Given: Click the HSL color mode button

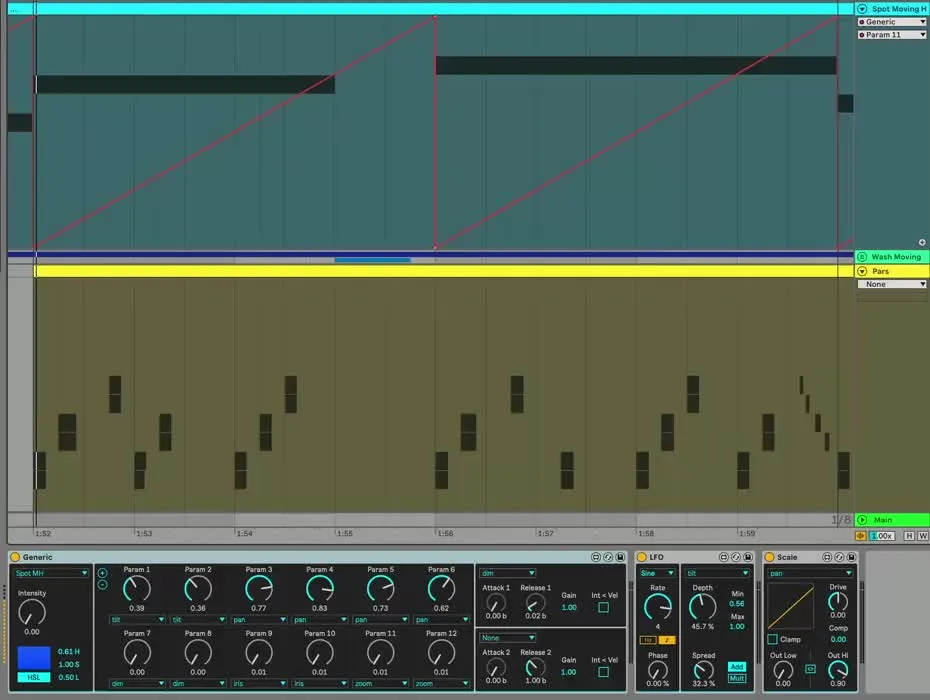Looking at the screenshot, I should (x=32, y=678).
